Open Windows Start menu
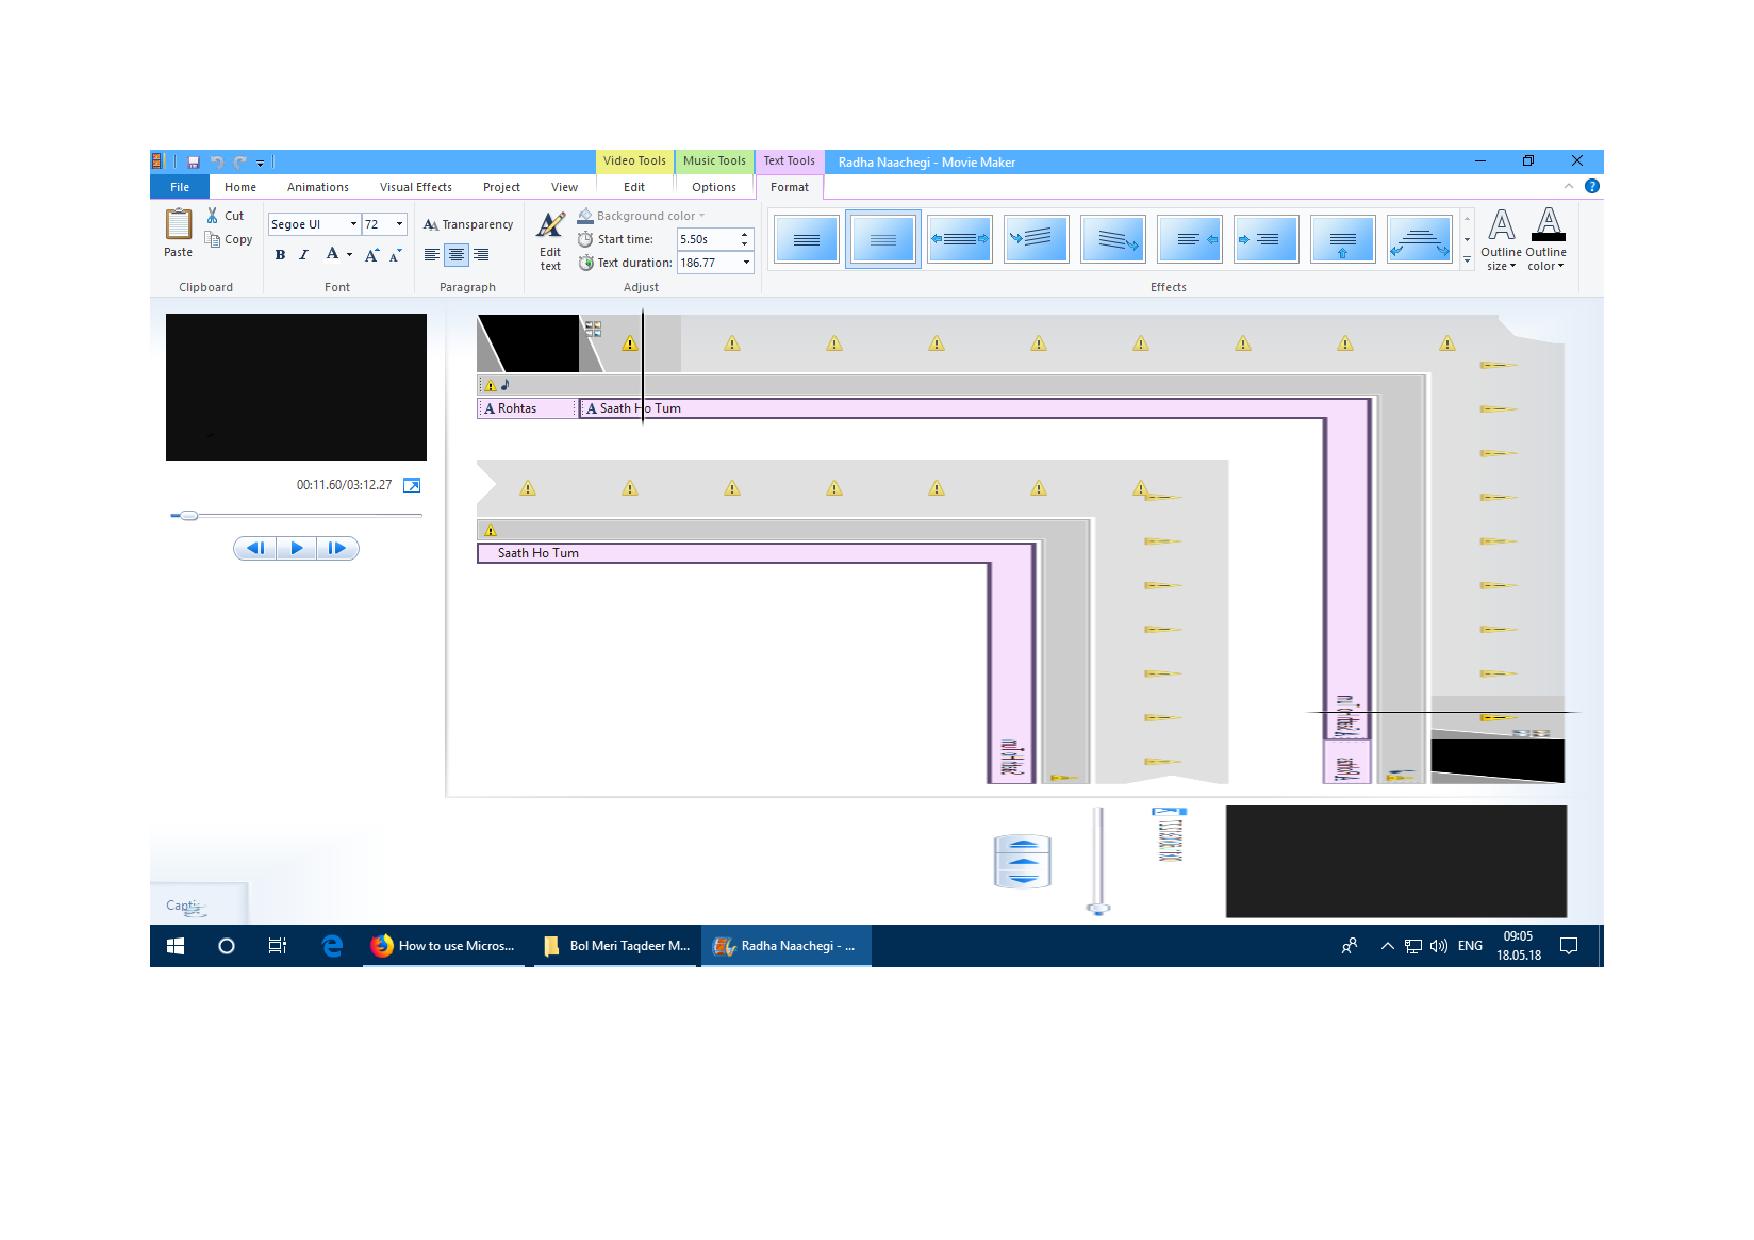Screen dimensions: 1754x1240 point(175,946)
